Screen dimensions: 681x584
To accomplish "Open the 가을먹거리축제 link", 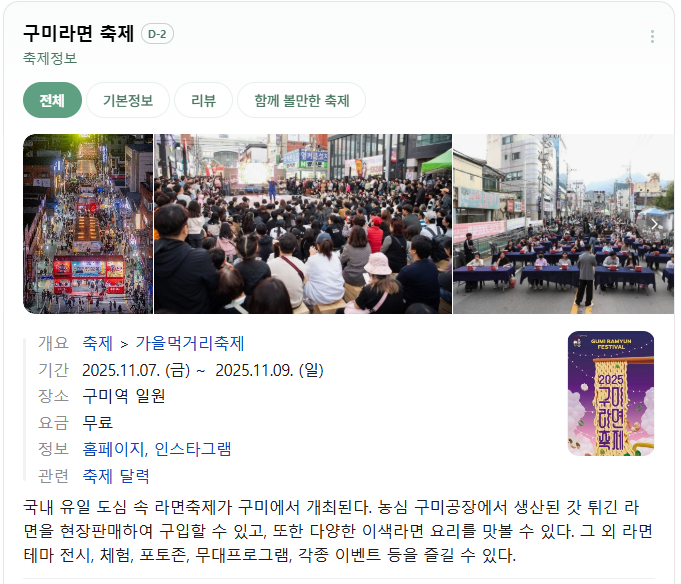I will tap(190, 343).
